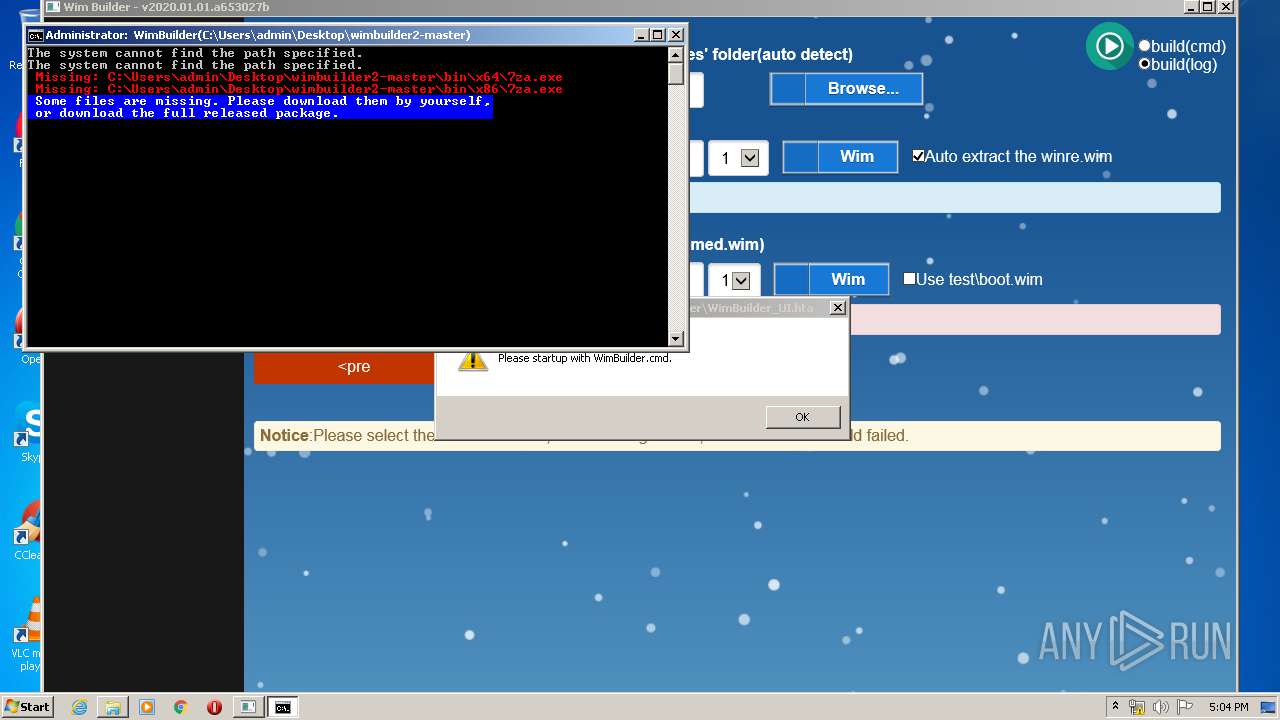
Task: Close the WimBuilder_UI.hta message dialog
Action: 838,308
